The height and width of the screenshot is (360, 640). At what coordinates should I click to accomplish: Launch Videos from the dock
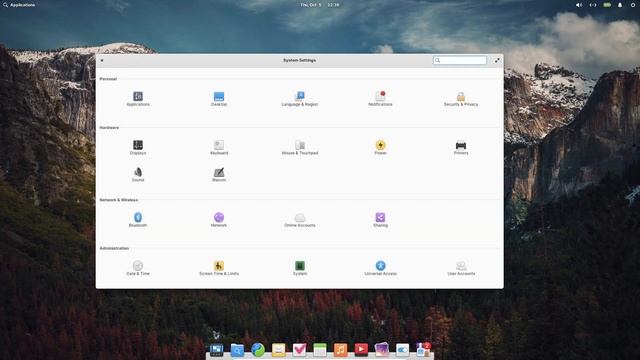[361, 350]
